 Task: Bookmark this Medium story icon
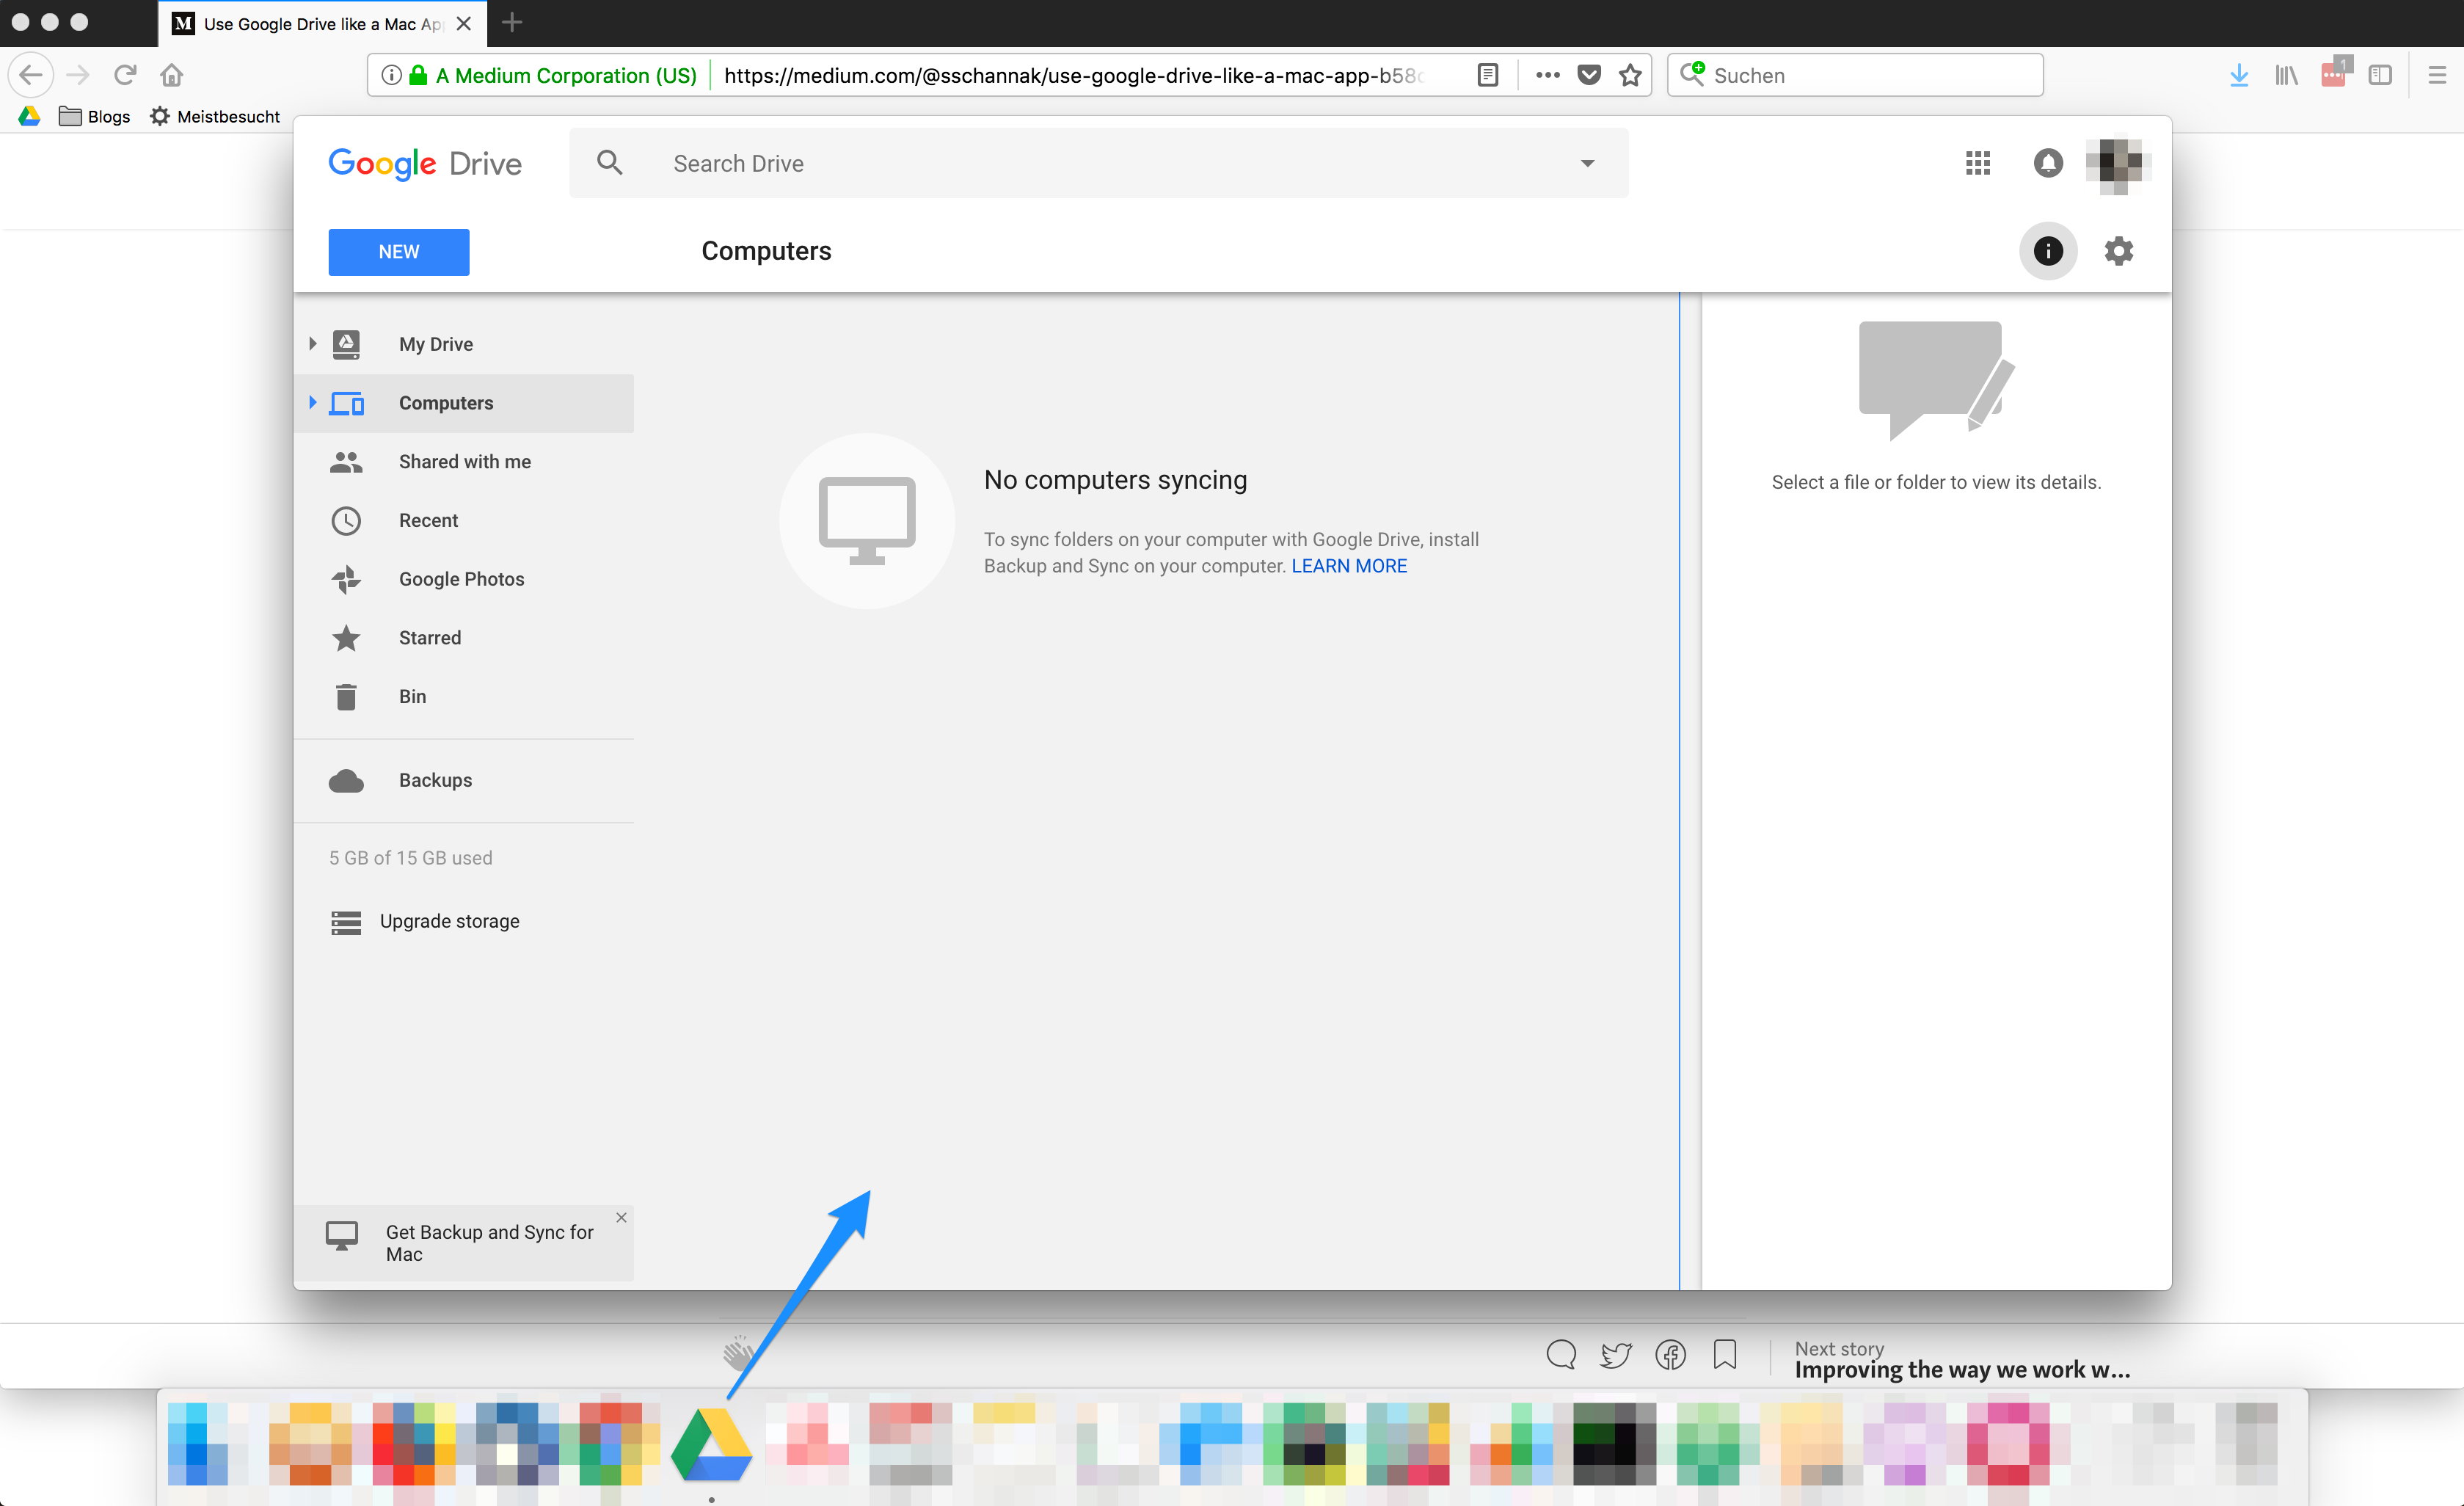pos(1724,1355)
